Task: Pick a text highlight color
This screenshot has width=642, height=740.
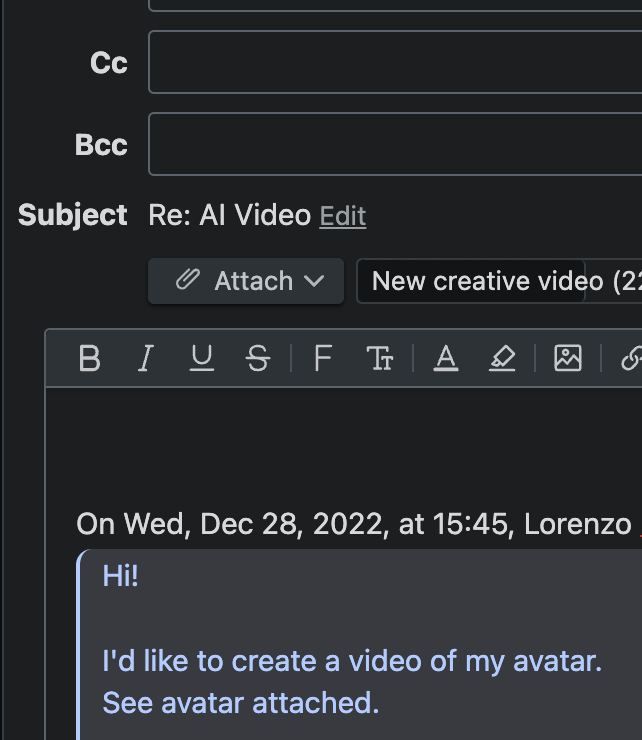Action: click(x=502, y=358)
